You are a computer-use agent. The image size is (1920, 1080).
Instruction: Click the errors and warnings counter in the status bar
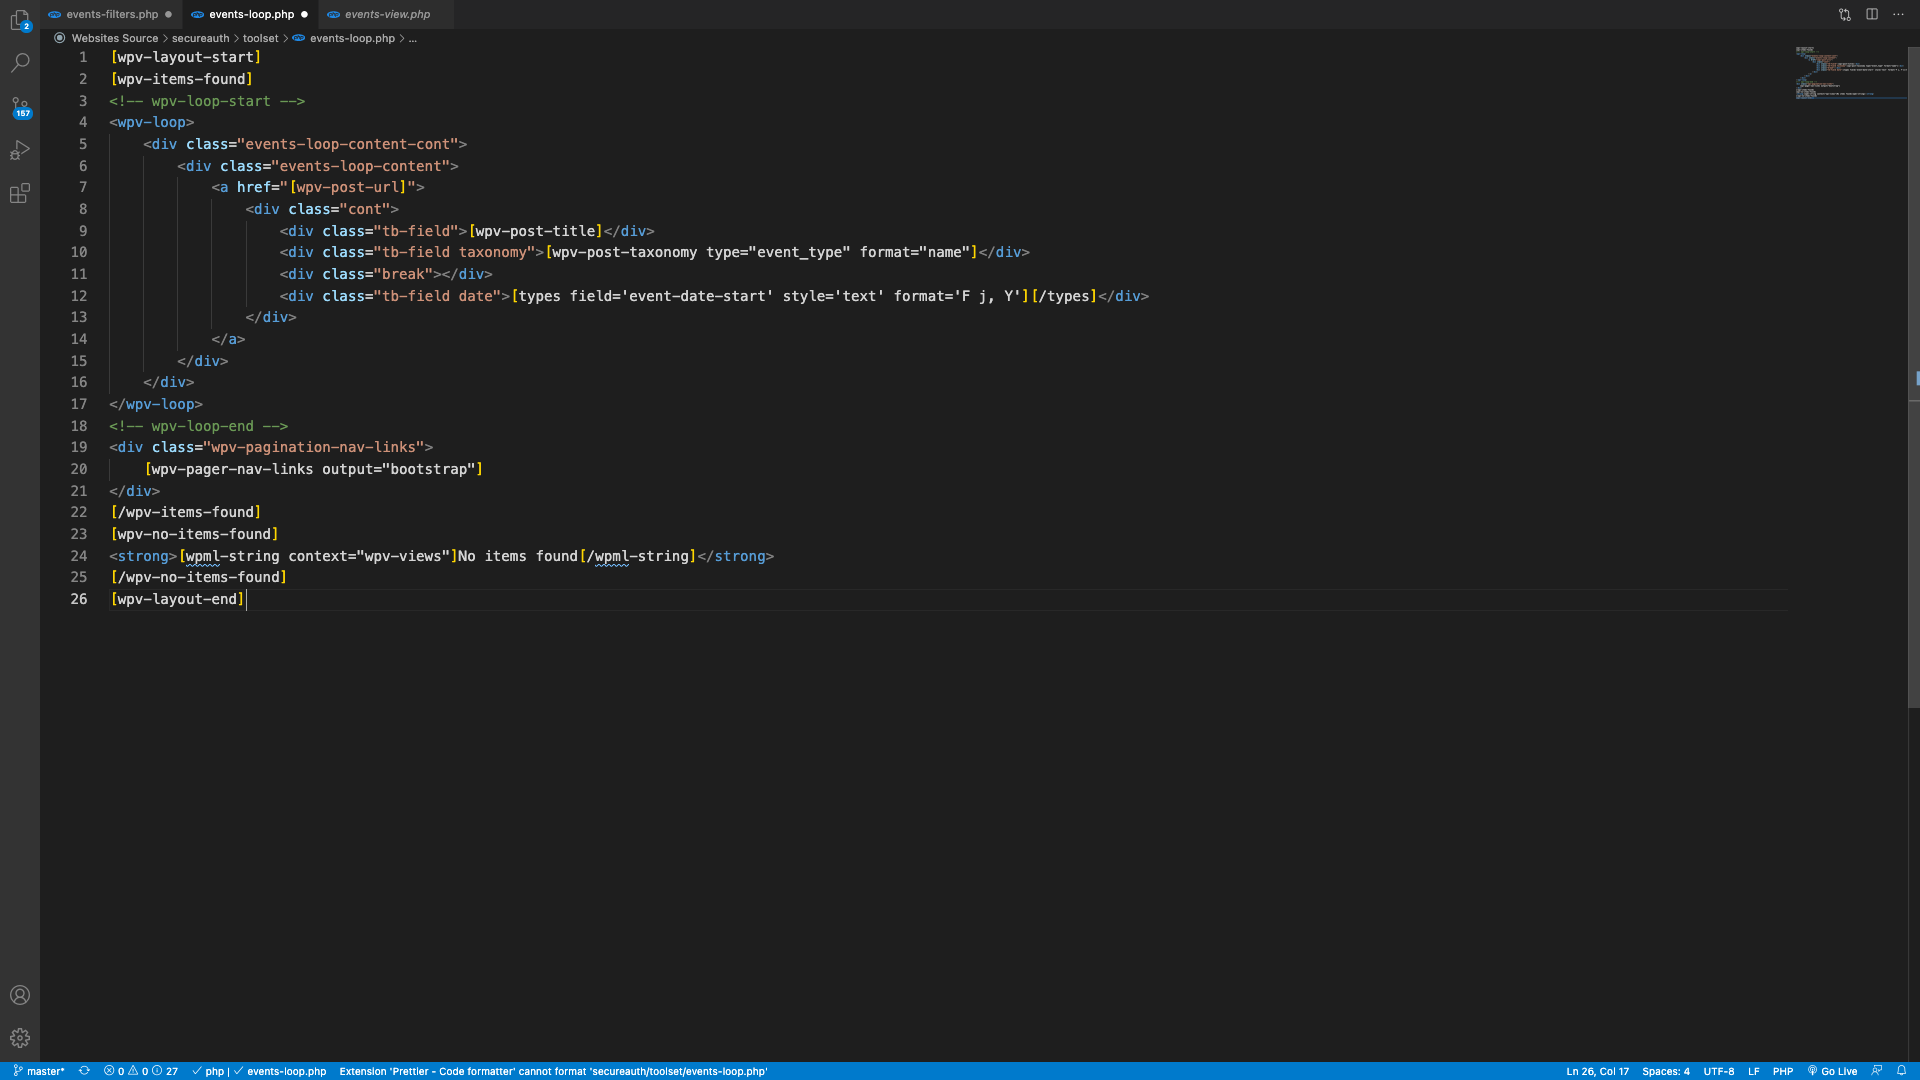pyautogui.click(x=141, y=1071)
